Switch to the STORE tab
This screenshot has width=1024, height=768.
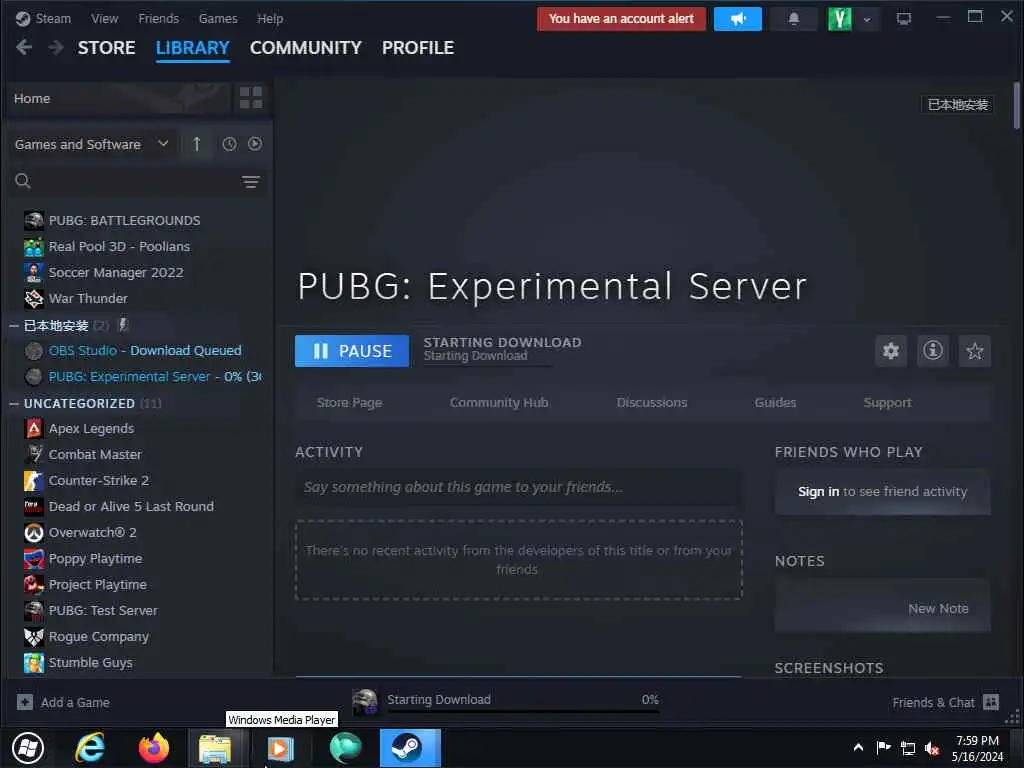(x=106, y=48)
